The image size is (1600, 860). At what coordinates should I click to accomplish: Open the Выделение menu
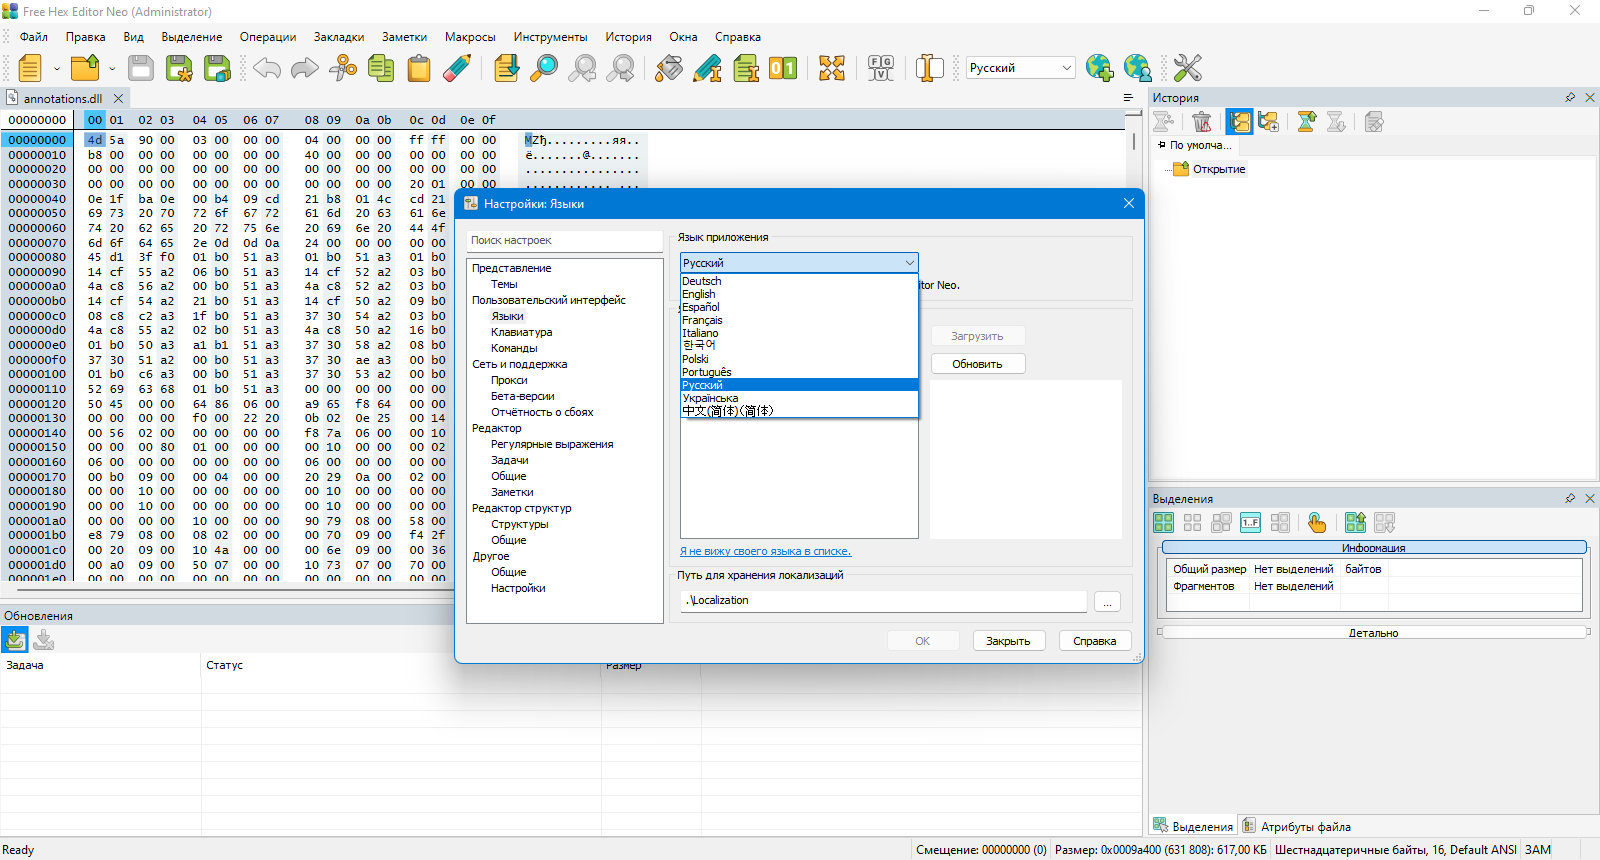pos(192,37)
